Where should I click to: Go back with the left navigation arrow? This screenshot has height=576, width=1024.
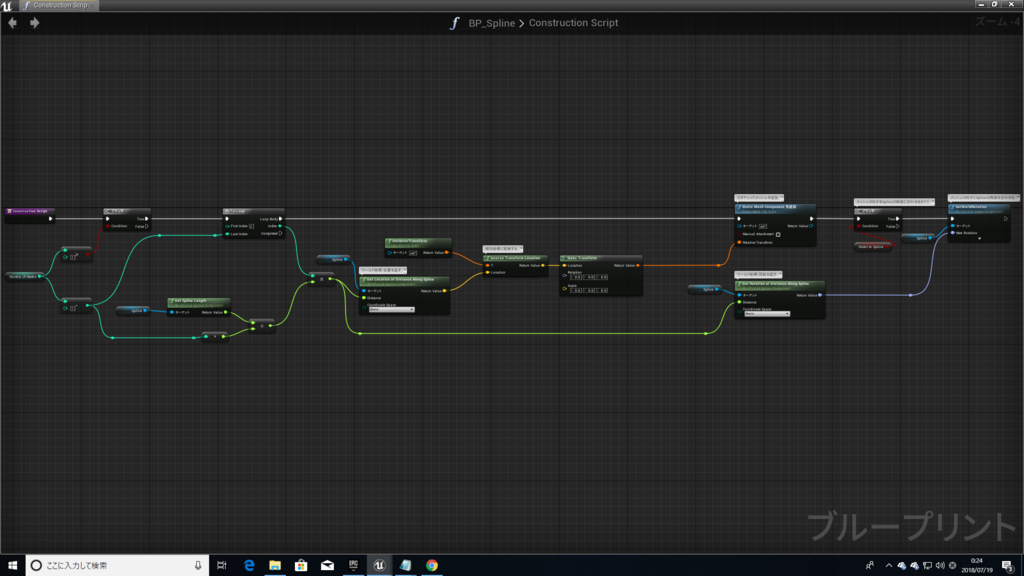point(12,23)
